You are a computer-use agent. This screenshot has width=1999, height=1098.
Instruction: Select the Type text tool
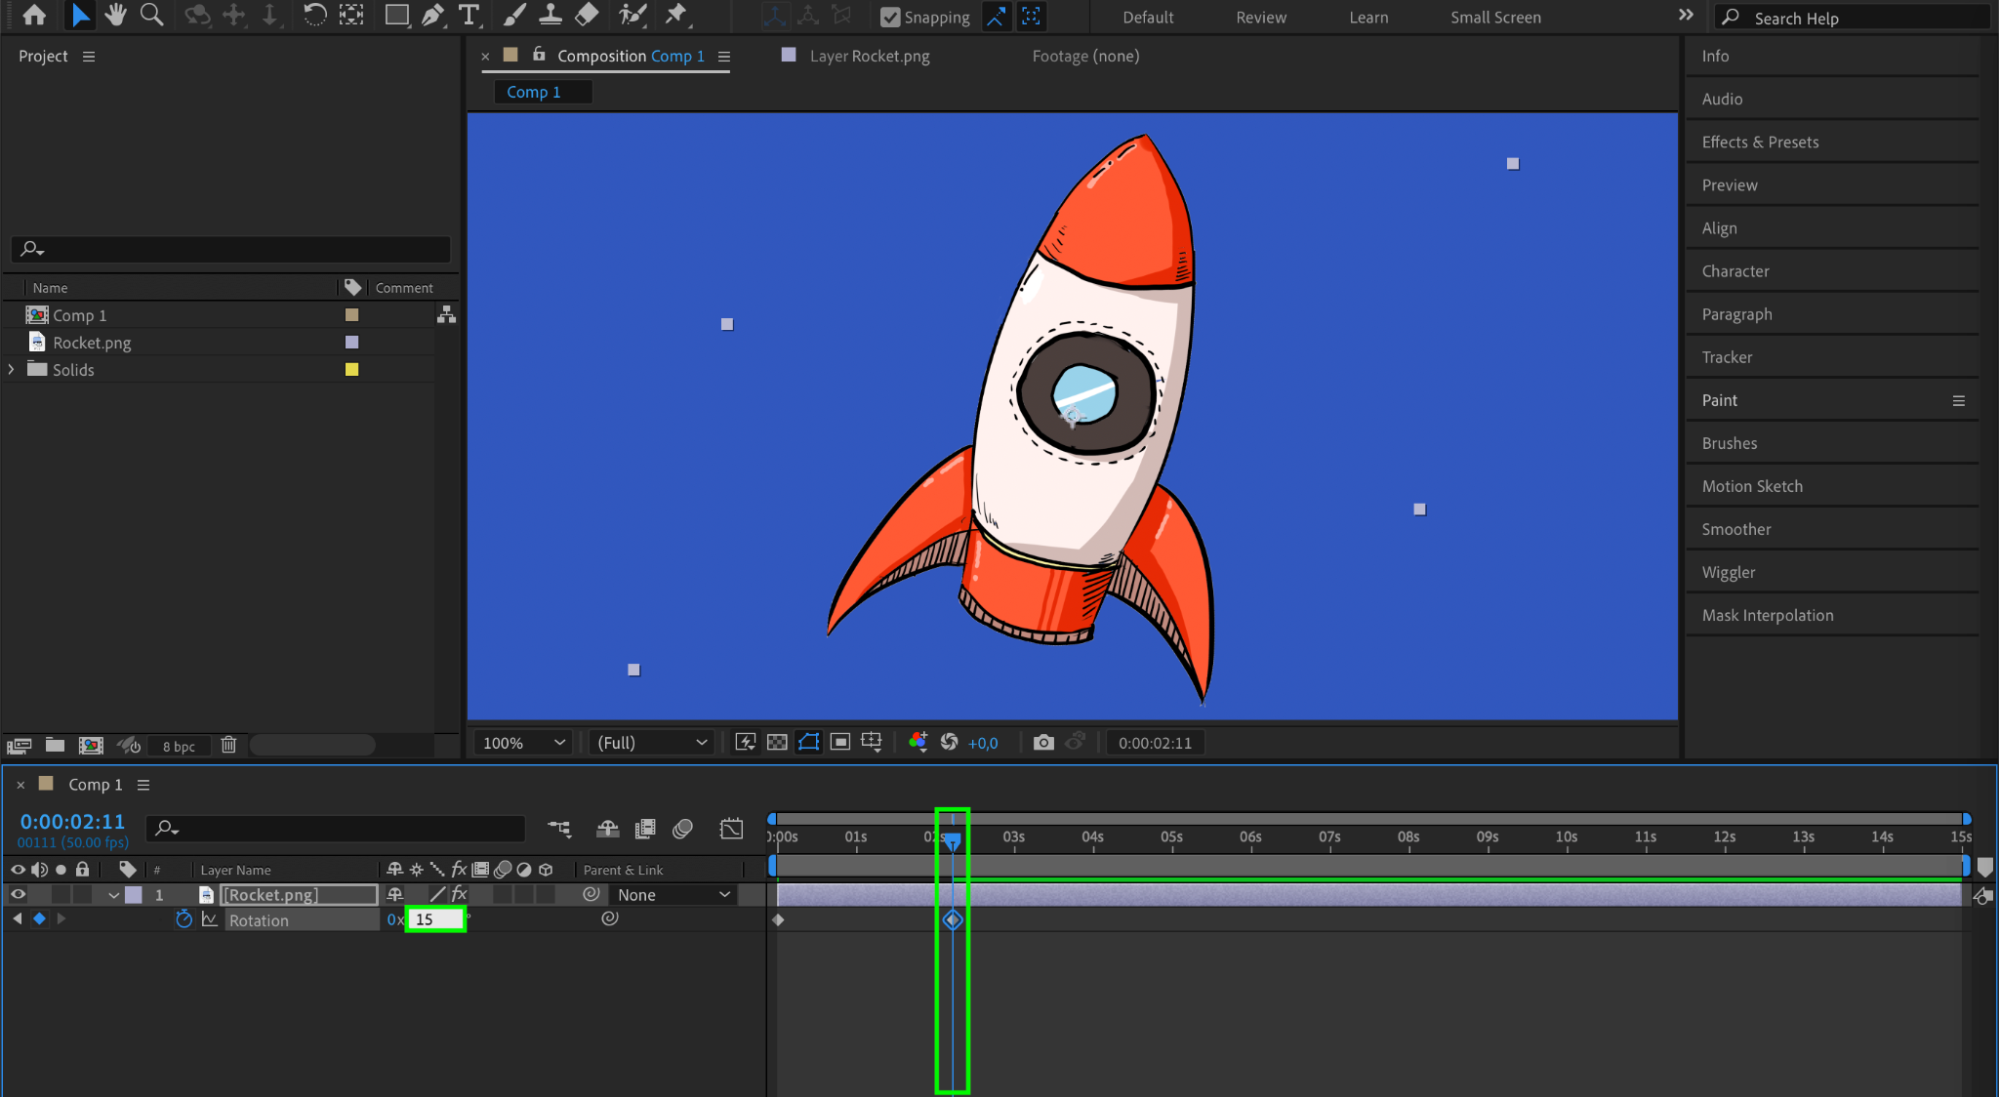[x=469, y=15]
